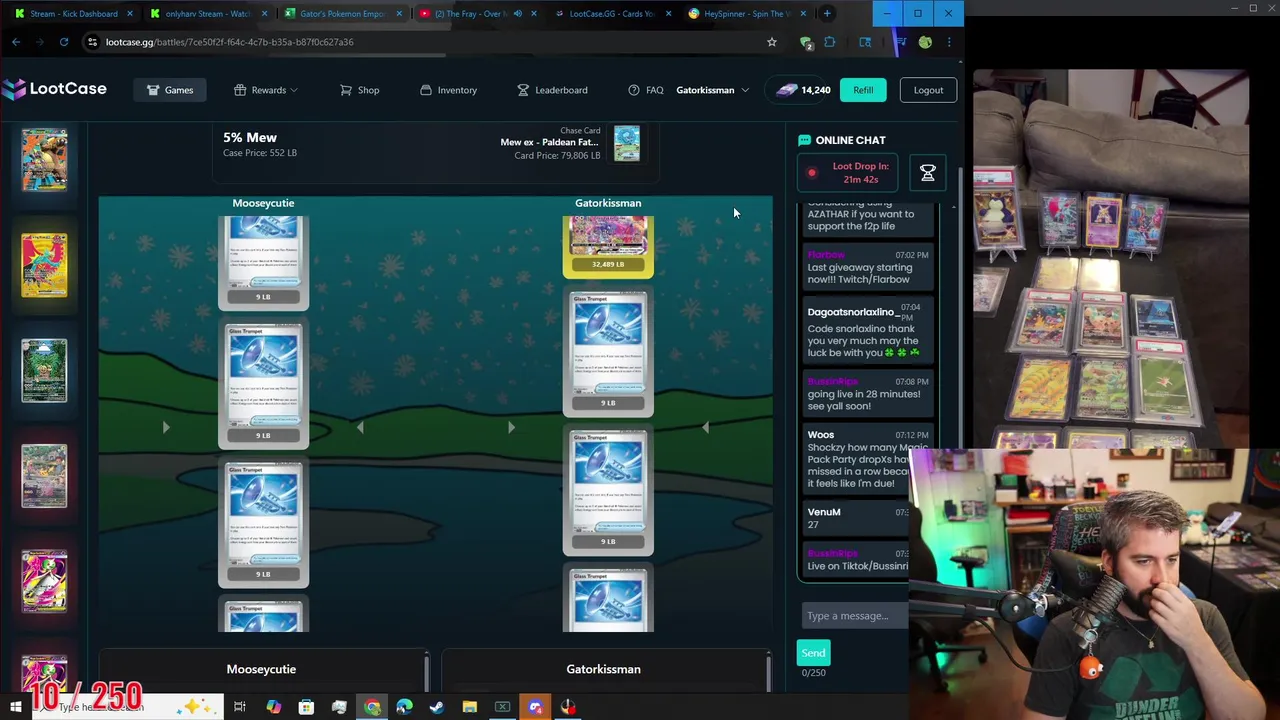Mute audio on The Fray tab
The image size is (1280, 720).
(517, 14)
